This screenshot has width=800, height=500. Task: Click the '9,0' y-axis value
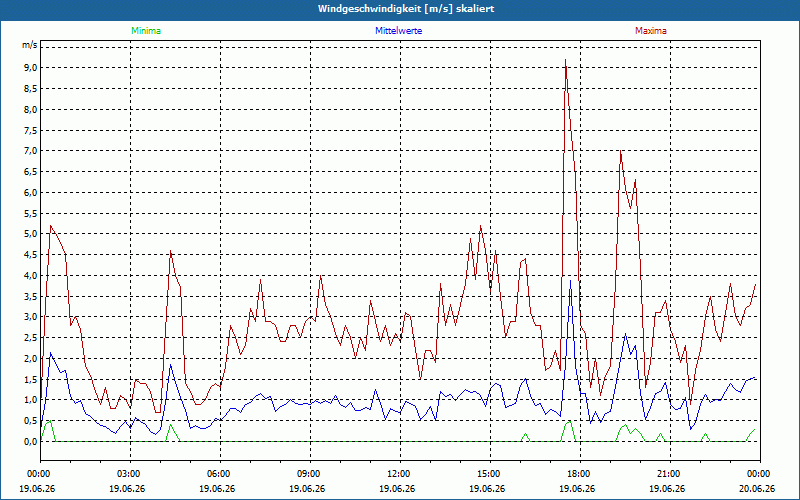pyautogui.click(x=31, y=68)
